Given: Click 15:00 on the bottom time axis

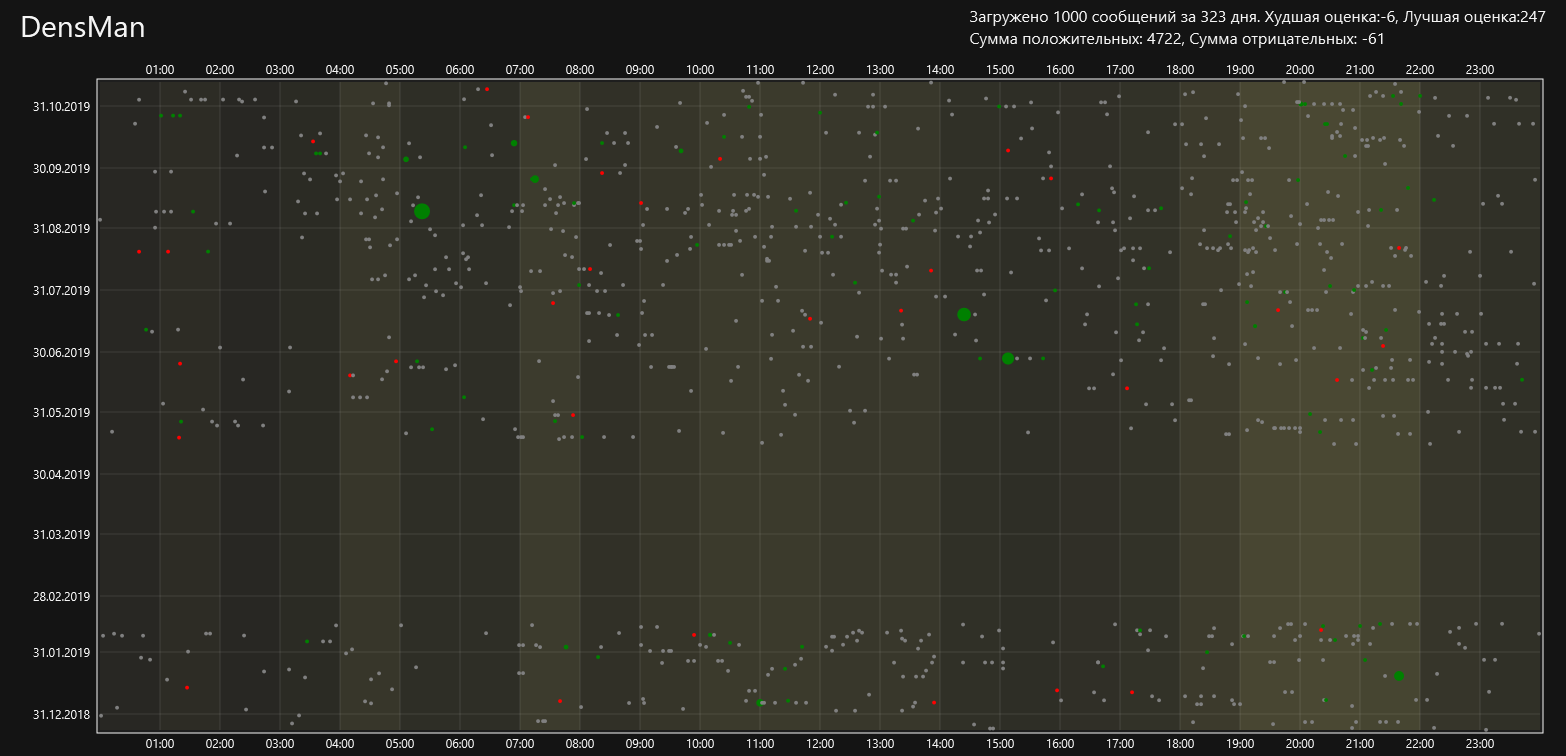Looking at the screenshot, I should 1000,744.
